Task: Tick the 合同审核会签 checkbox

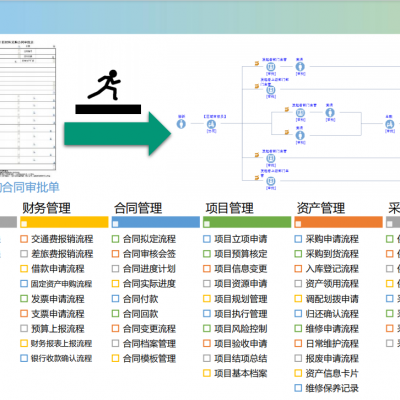Action: pyautogui.click(x=115, y=254)
